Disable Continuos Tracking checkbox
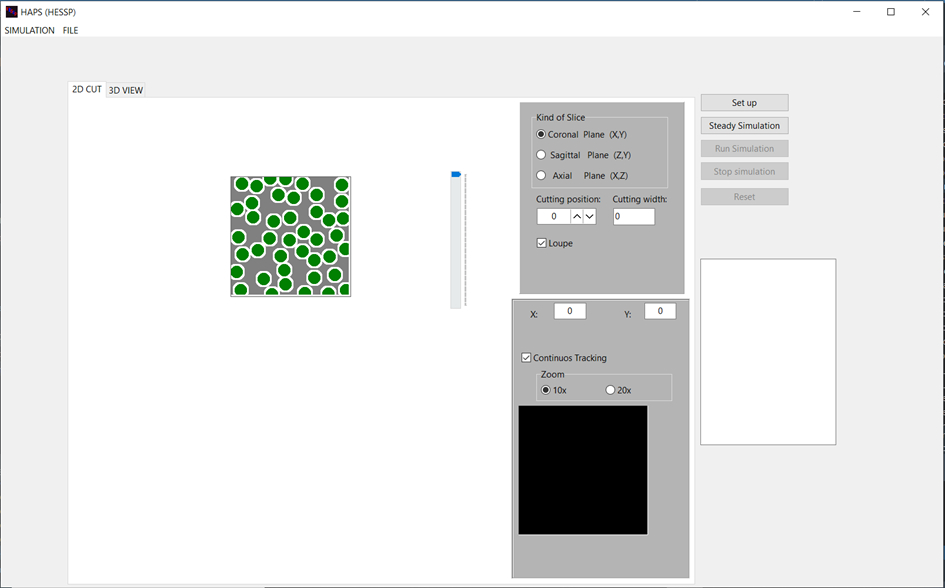The width and height of the screenshot is (945, 588). pyautogui.click(x=527, y=358)
